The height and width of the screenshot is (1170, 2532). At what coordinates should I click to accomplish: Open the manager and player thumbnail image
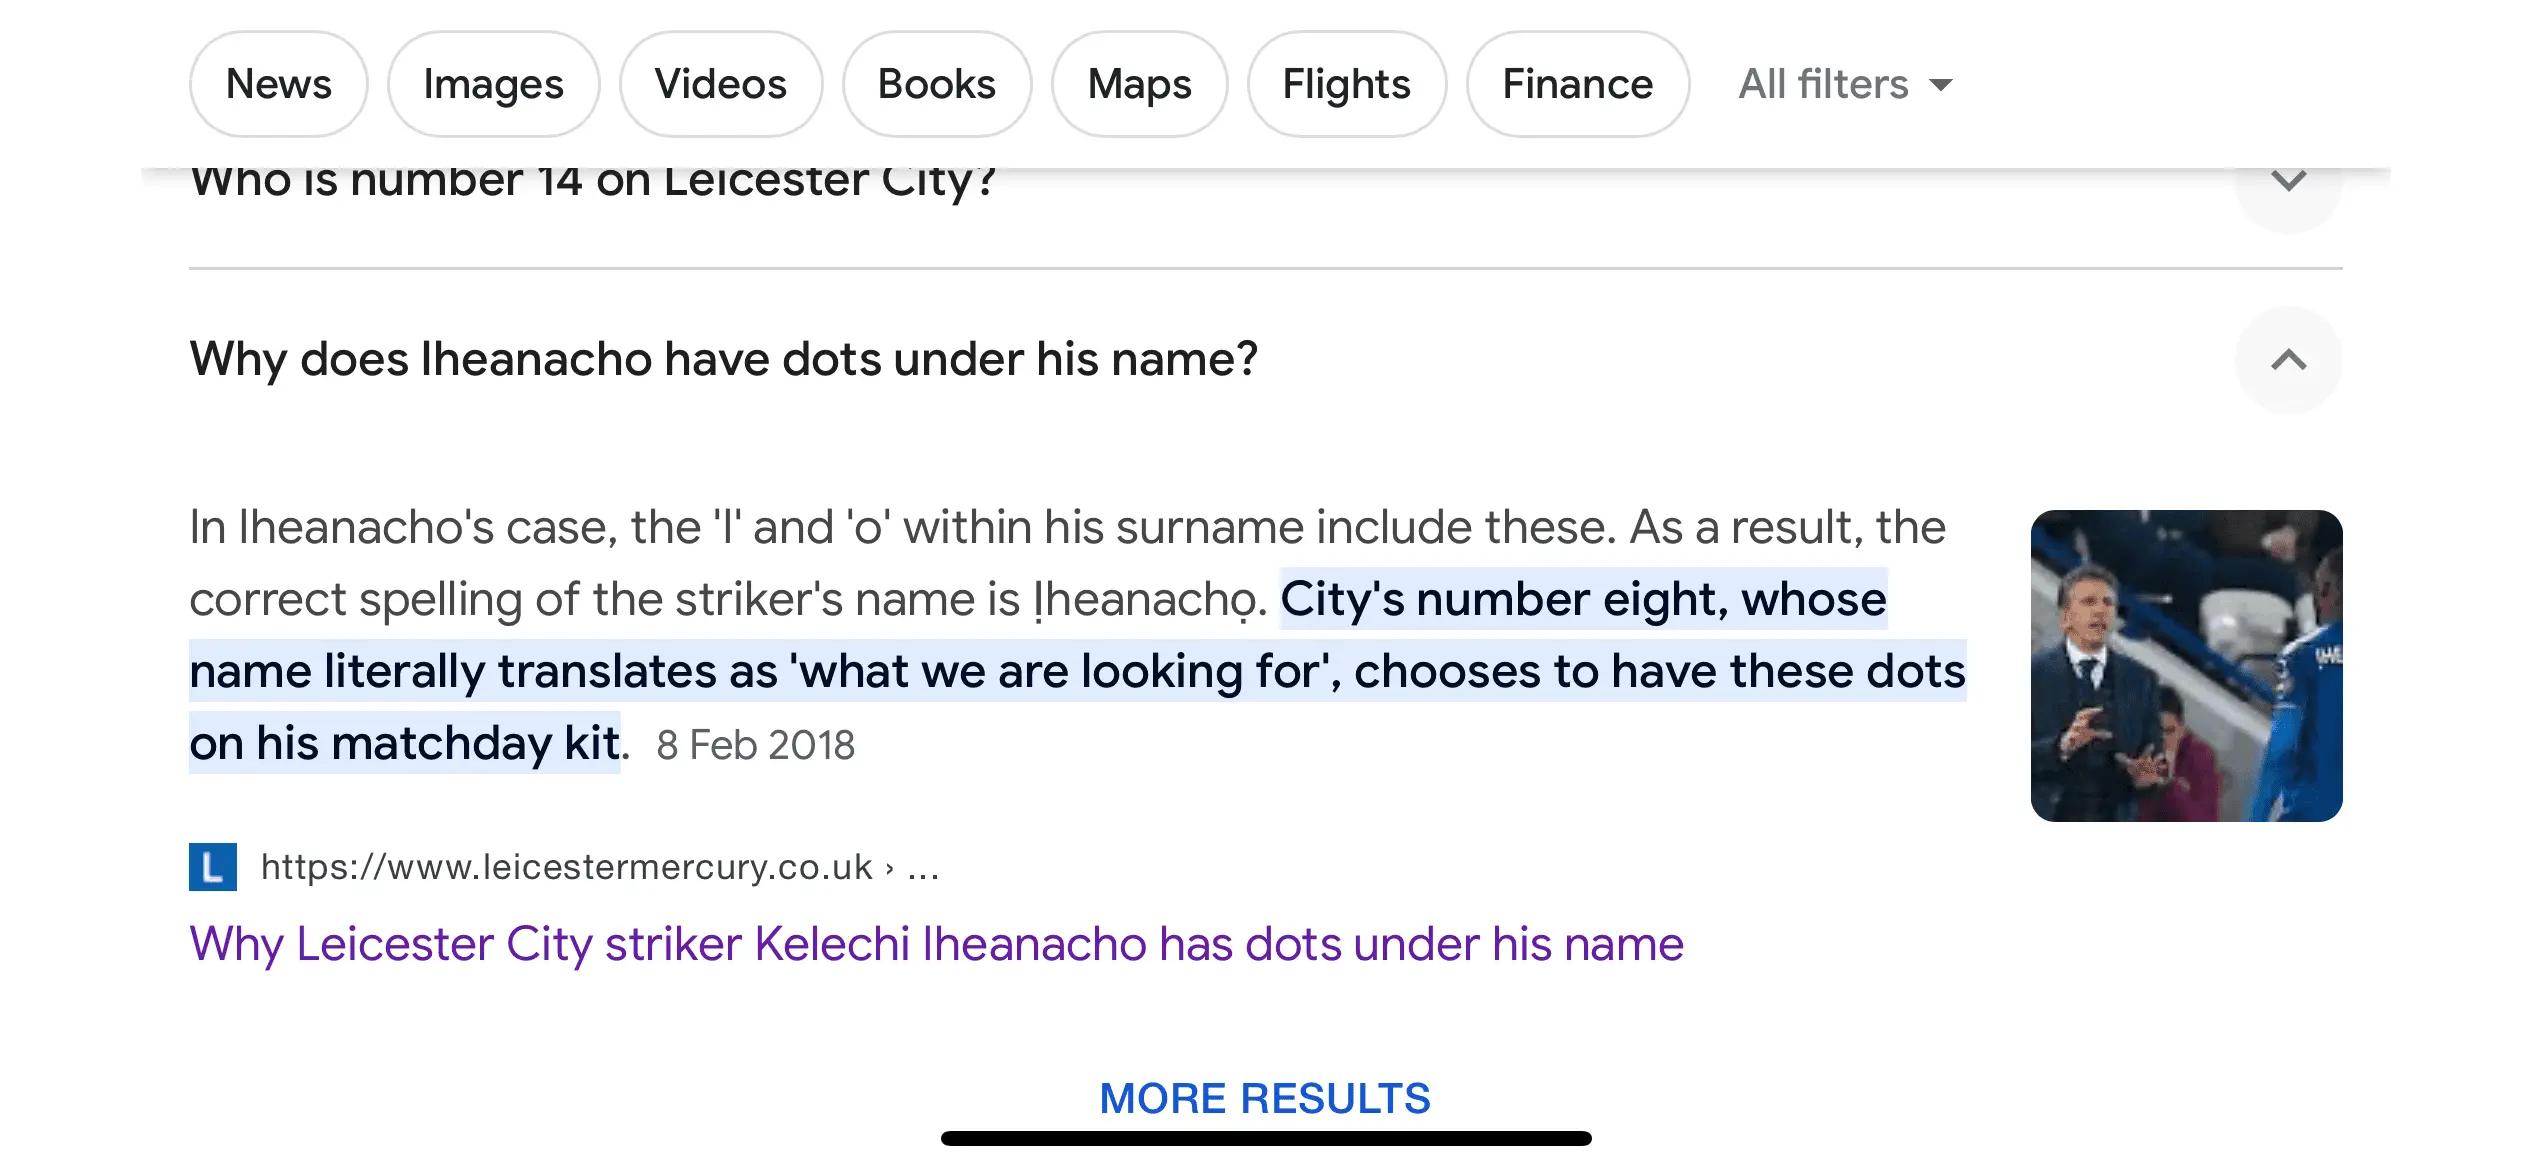coord(2186,666)
